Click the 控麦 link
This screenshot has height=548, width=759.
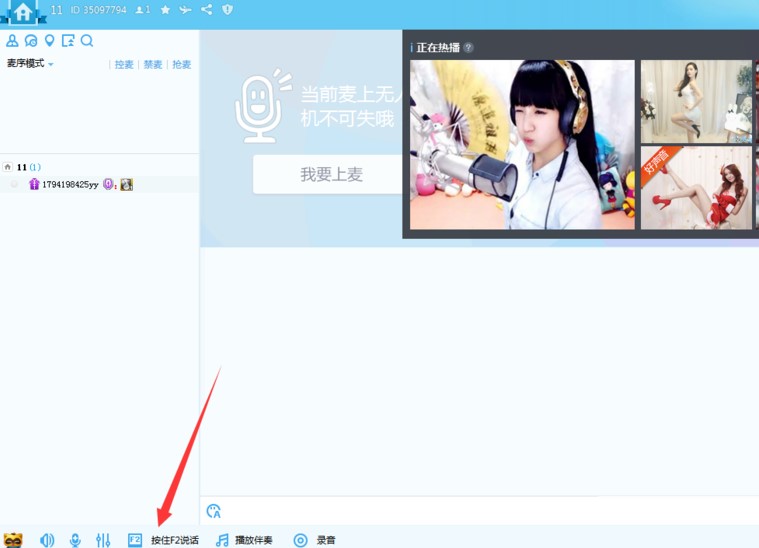pos(124,64)
